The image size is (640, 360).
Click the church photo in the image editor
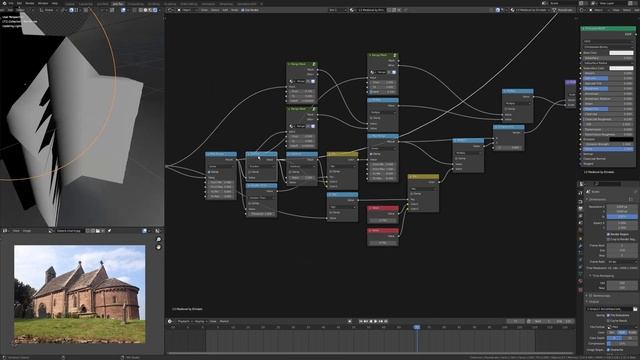(80, 294)
